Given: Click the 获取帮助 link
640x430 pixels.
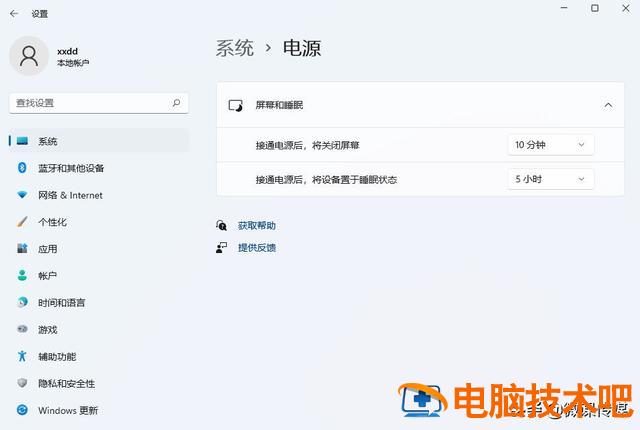Looking at the screenshot, I should 256,226.
